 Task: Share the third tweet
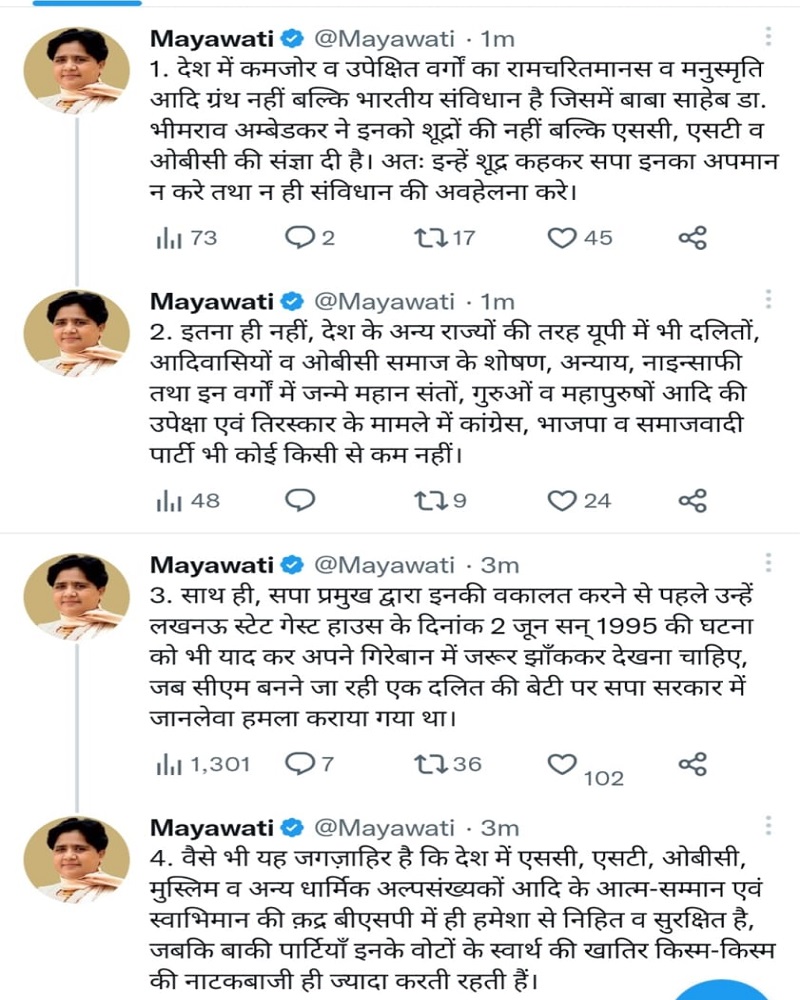pos(693,764)
